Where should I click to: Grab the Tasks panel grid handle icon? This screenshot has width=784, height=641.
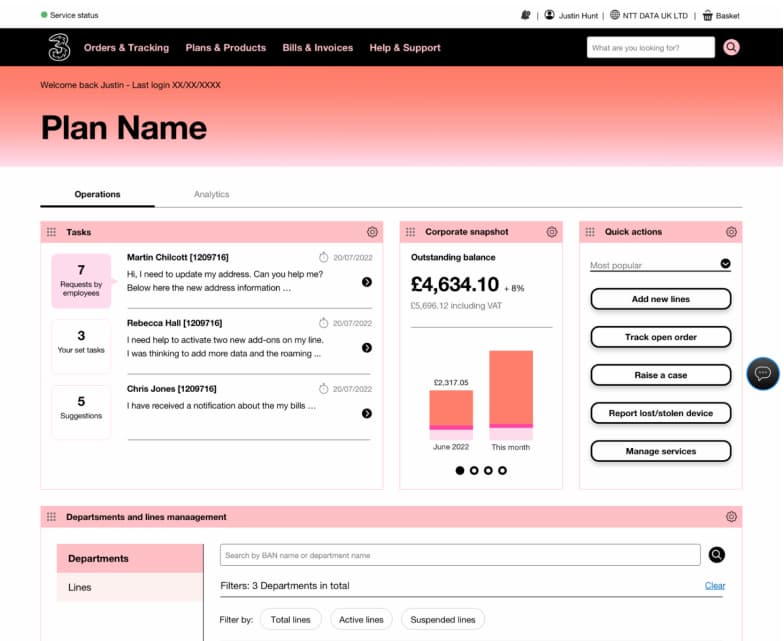coord(51,232)
